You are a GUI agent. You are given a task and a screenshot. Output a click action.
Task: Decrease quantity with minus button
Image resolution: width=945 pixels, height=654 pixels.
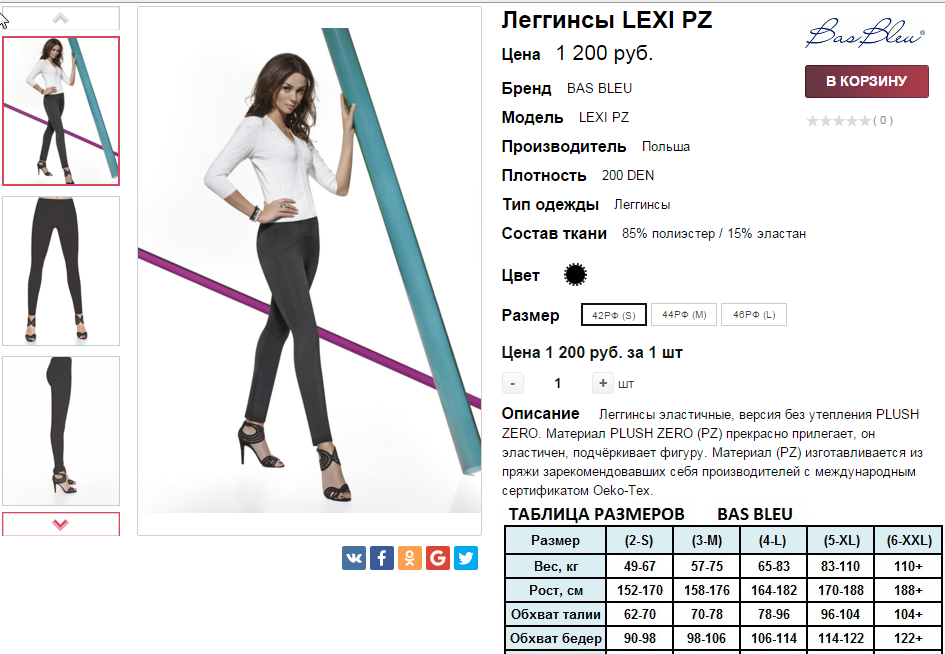point(513,383)
